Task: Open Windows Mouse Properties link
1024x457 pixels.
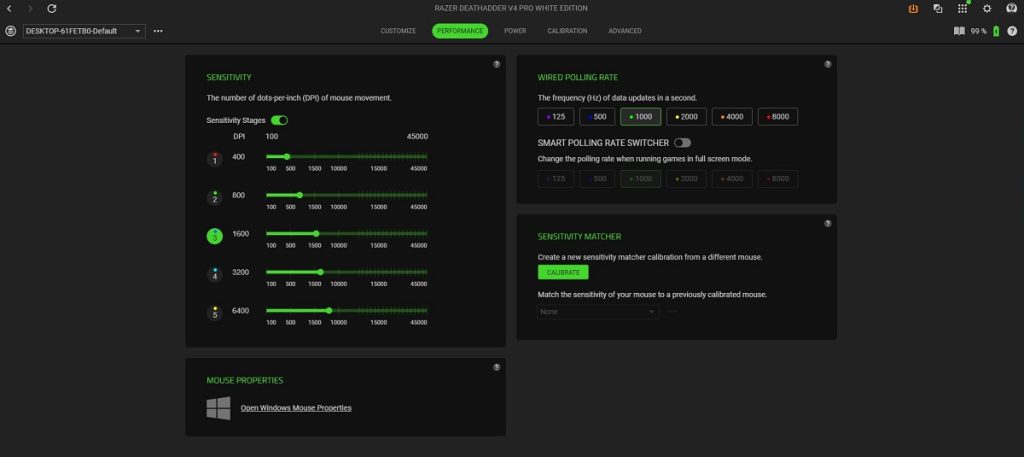Action: tap(296, 408)
